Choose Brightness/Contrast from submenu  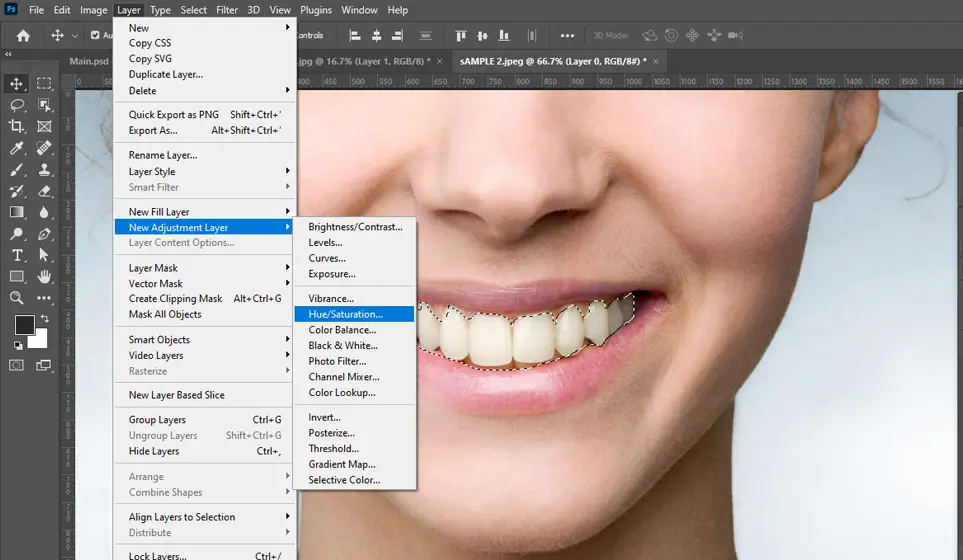(x=354, y=227)
